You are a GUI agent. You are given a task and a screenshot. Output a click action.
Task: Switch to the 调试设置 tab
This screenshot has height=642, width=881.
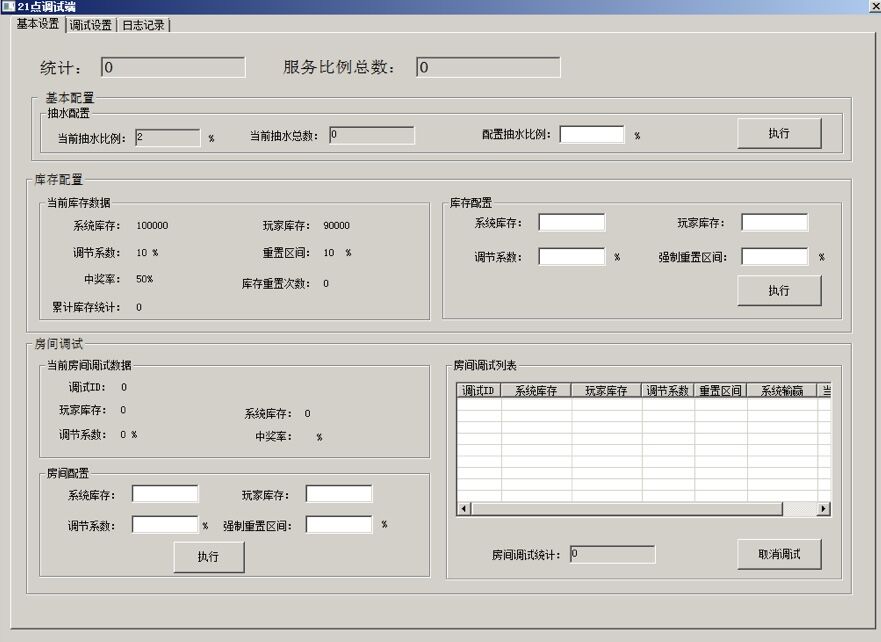pyautogui.click(x=91, y=25)
